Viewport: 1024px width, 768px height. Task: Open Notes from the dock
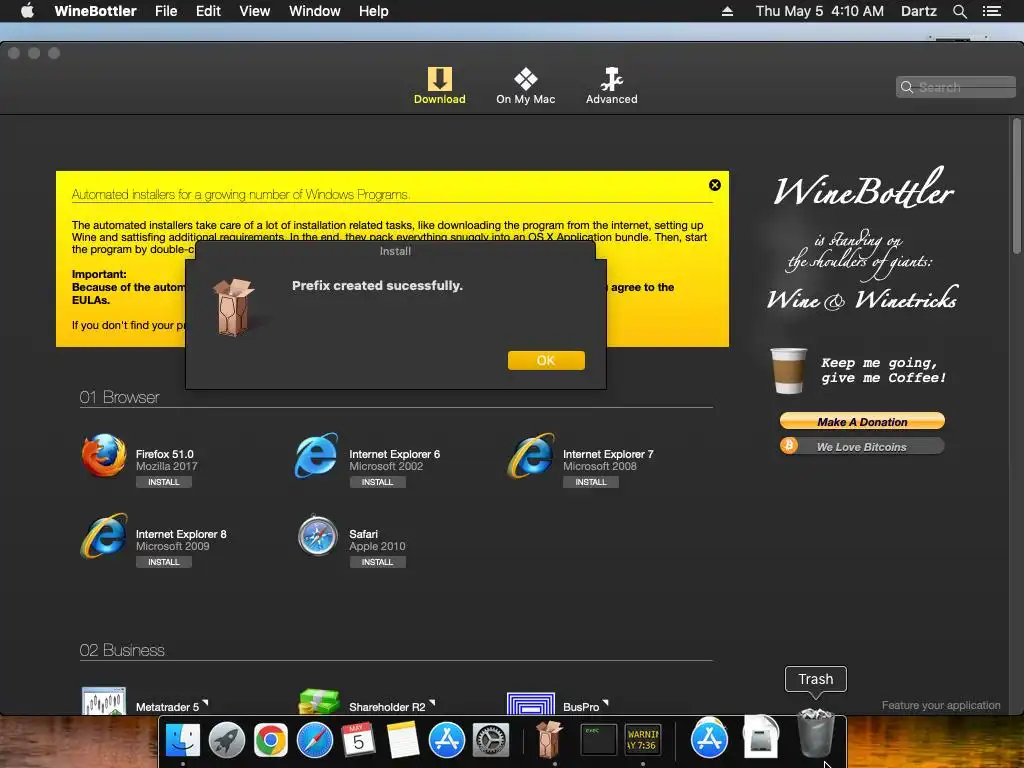pos(402,740)
